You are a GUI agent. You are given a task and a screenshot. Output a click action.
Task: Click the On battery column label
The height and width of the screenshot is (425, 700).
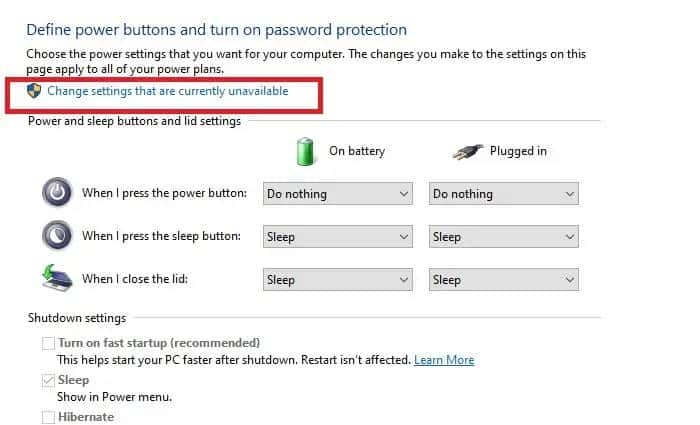357,152
